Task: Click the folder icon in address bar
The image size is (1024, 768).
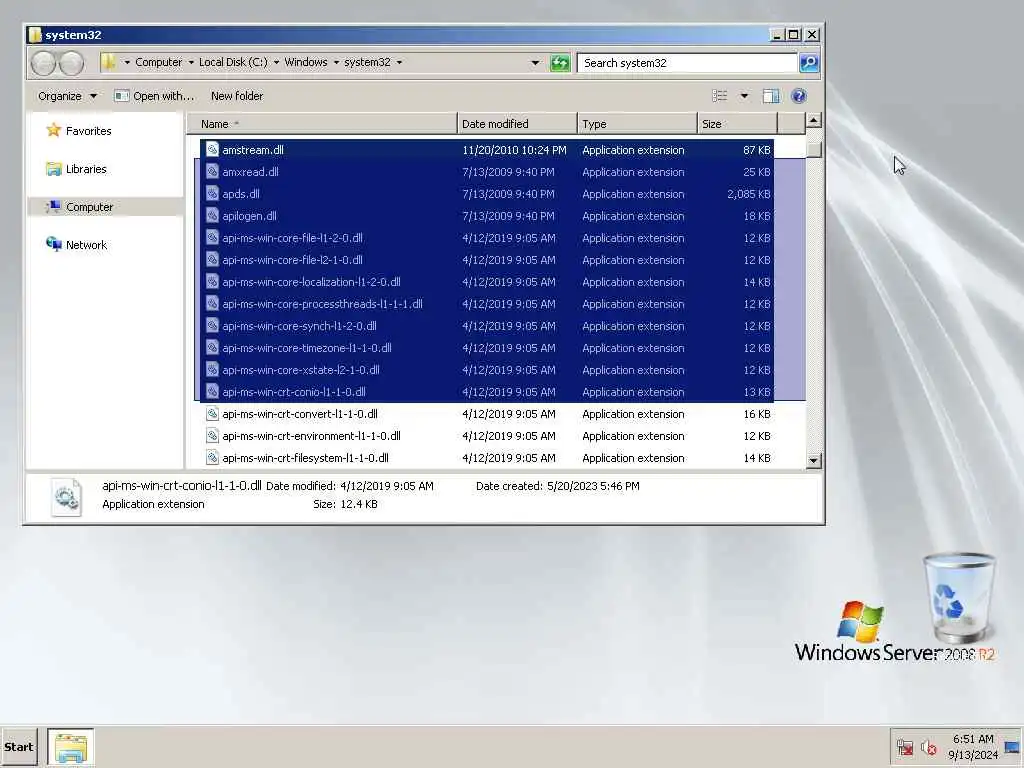Action: coord(108,62)
